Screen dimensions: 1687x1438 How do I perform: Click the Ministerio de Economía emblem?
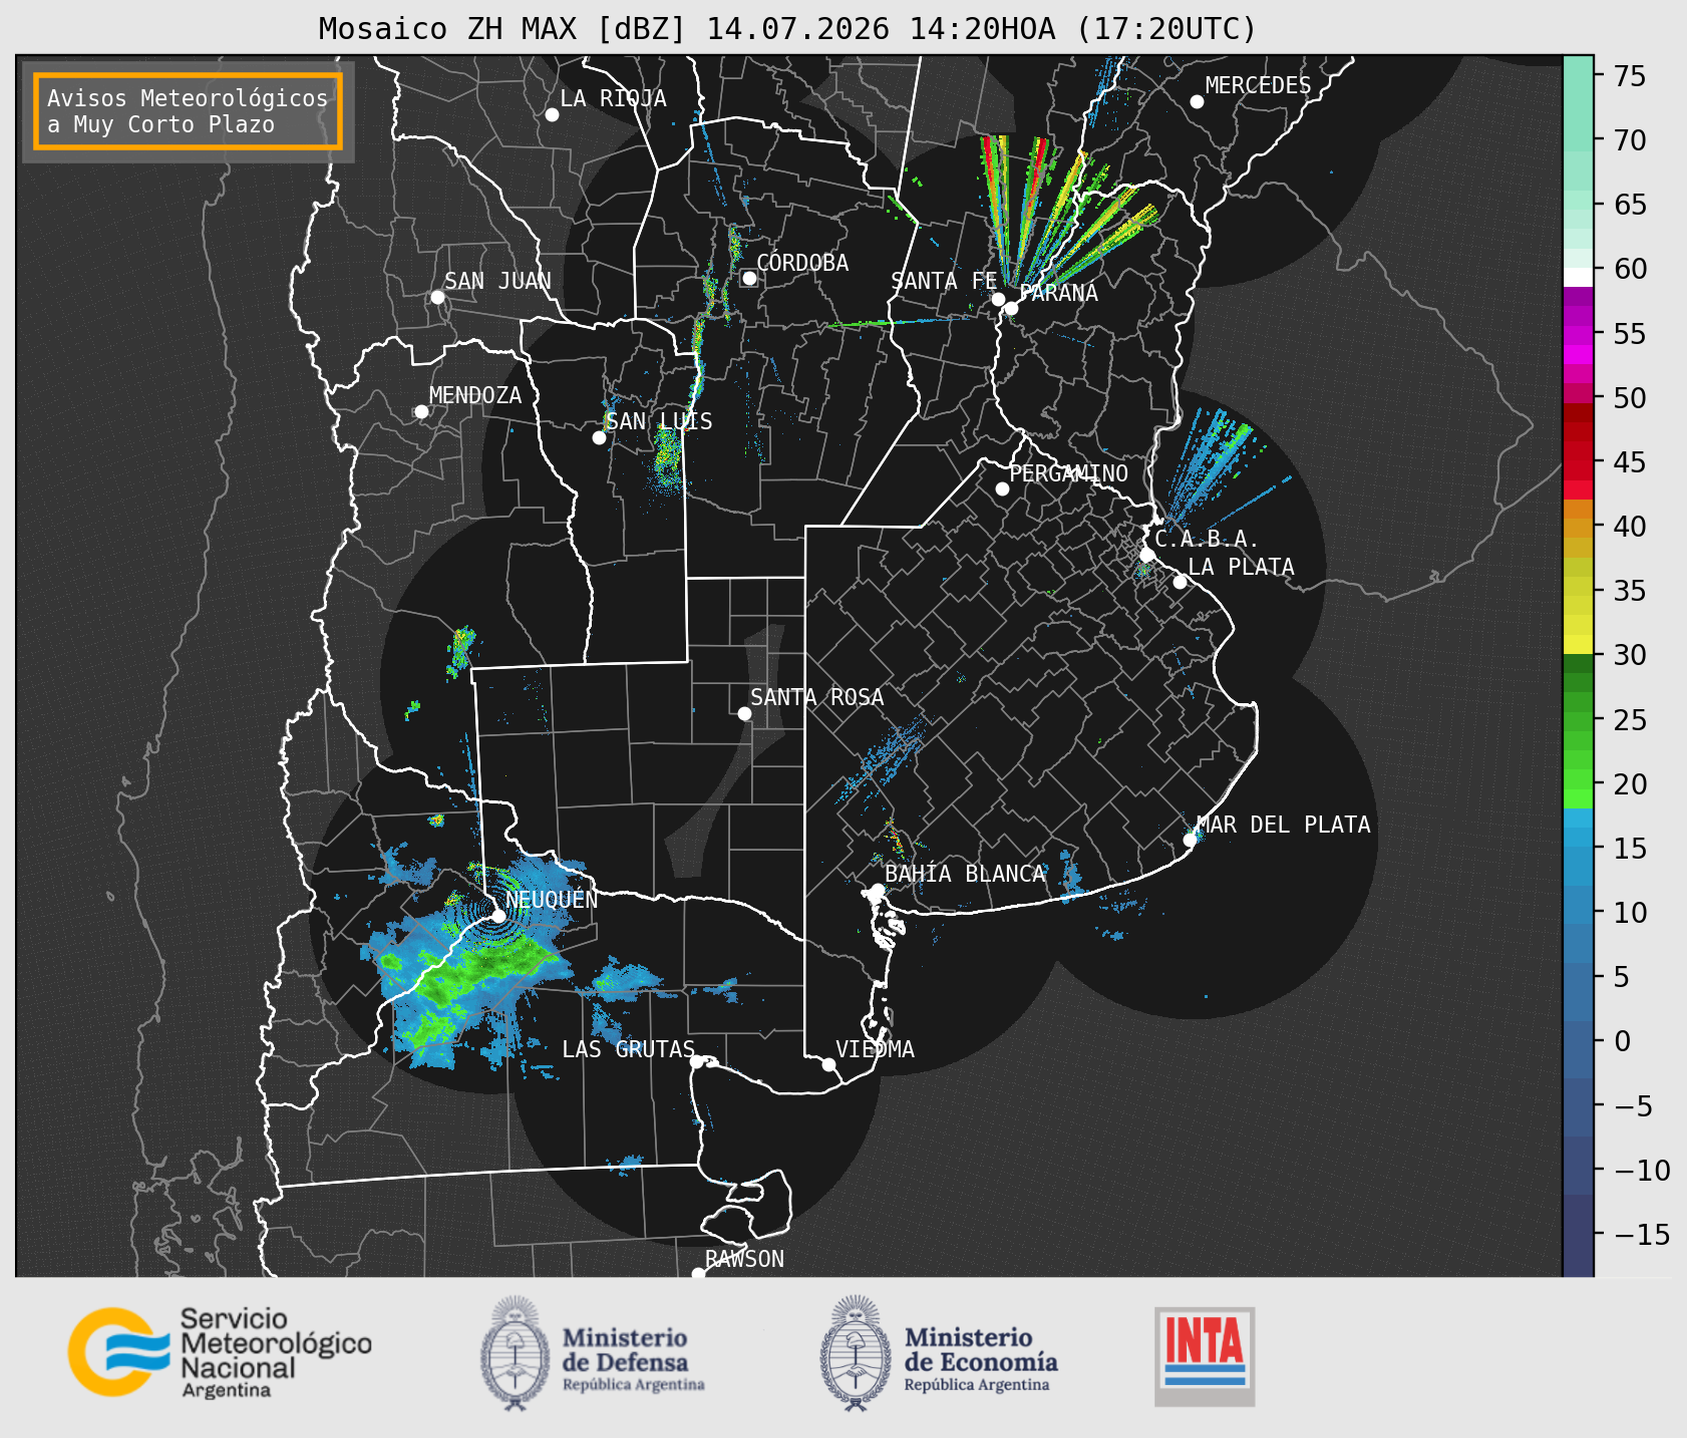pyautogui.click(x=856, y=1353)
